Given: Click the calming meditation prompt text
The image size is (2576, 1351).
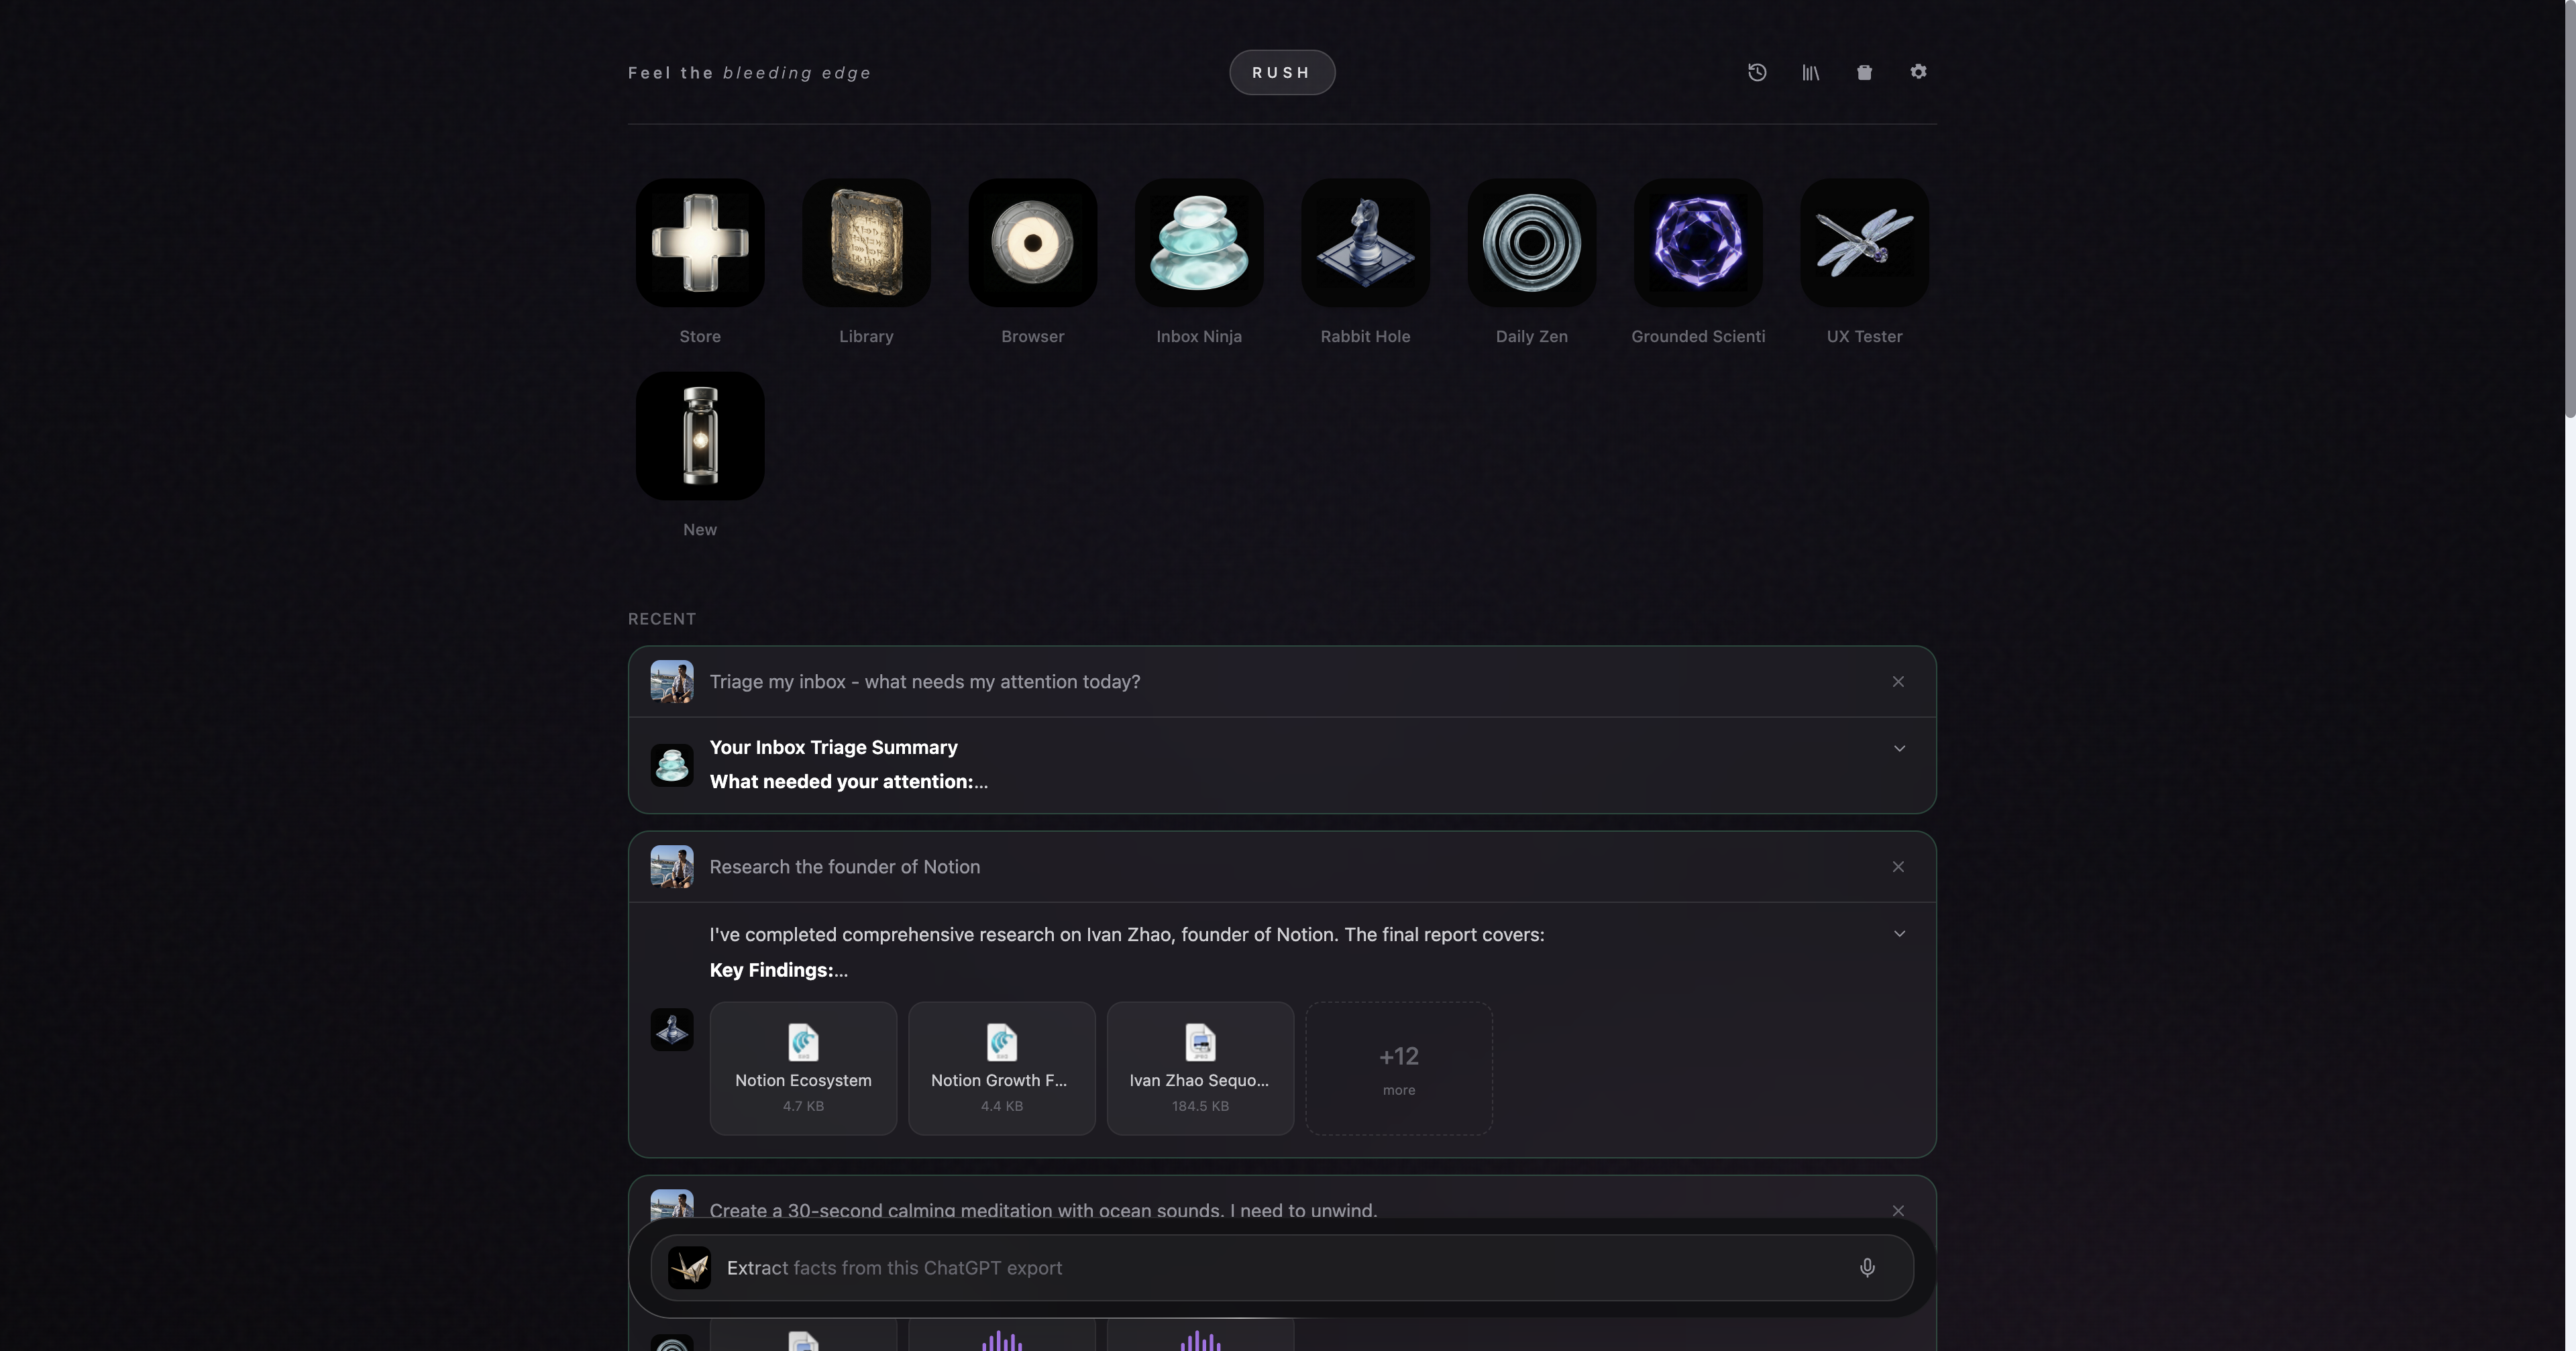Looking at the screenshot, I should (x=1043, y=1210).
